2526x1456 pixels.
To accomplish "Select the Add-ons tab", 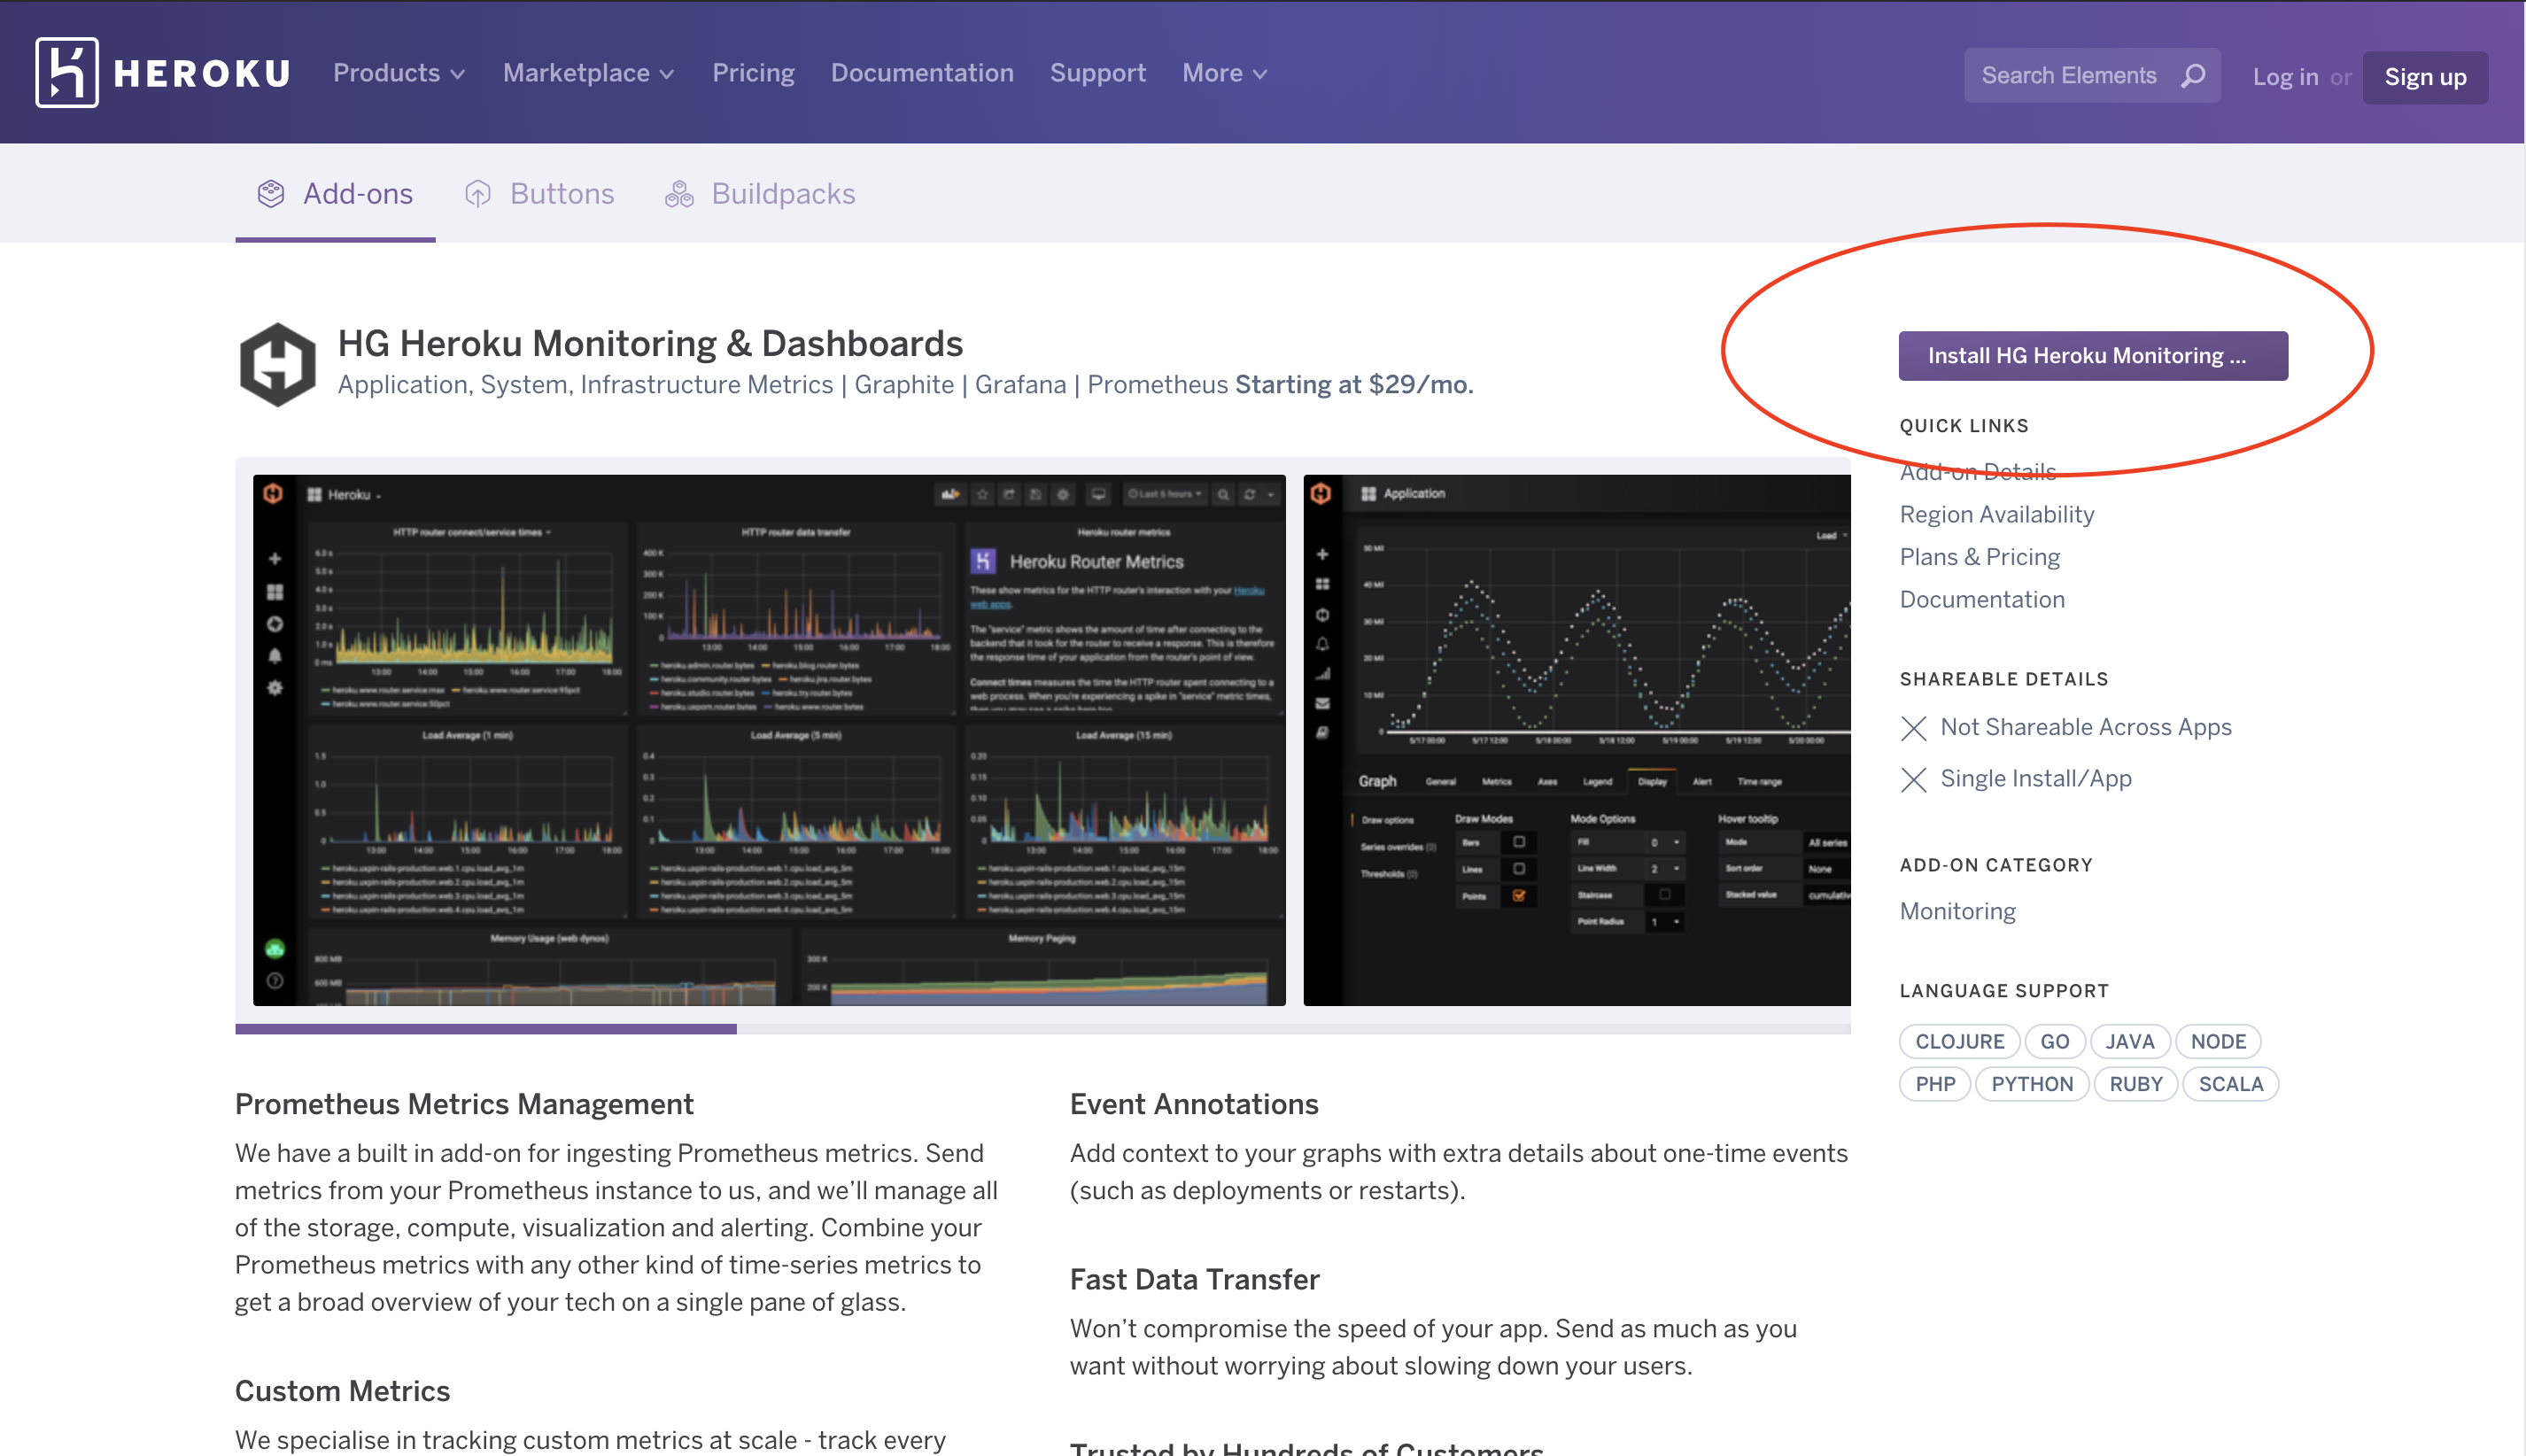I will (x=335, y=194).
